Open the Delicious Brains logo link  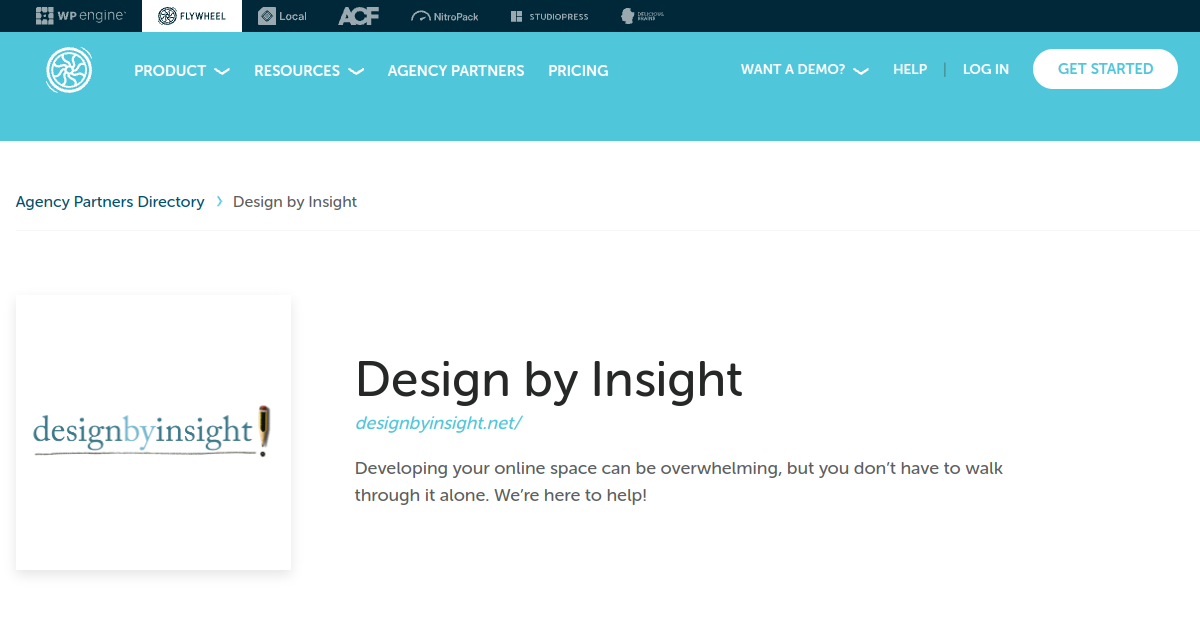click(x=642, y=16)
